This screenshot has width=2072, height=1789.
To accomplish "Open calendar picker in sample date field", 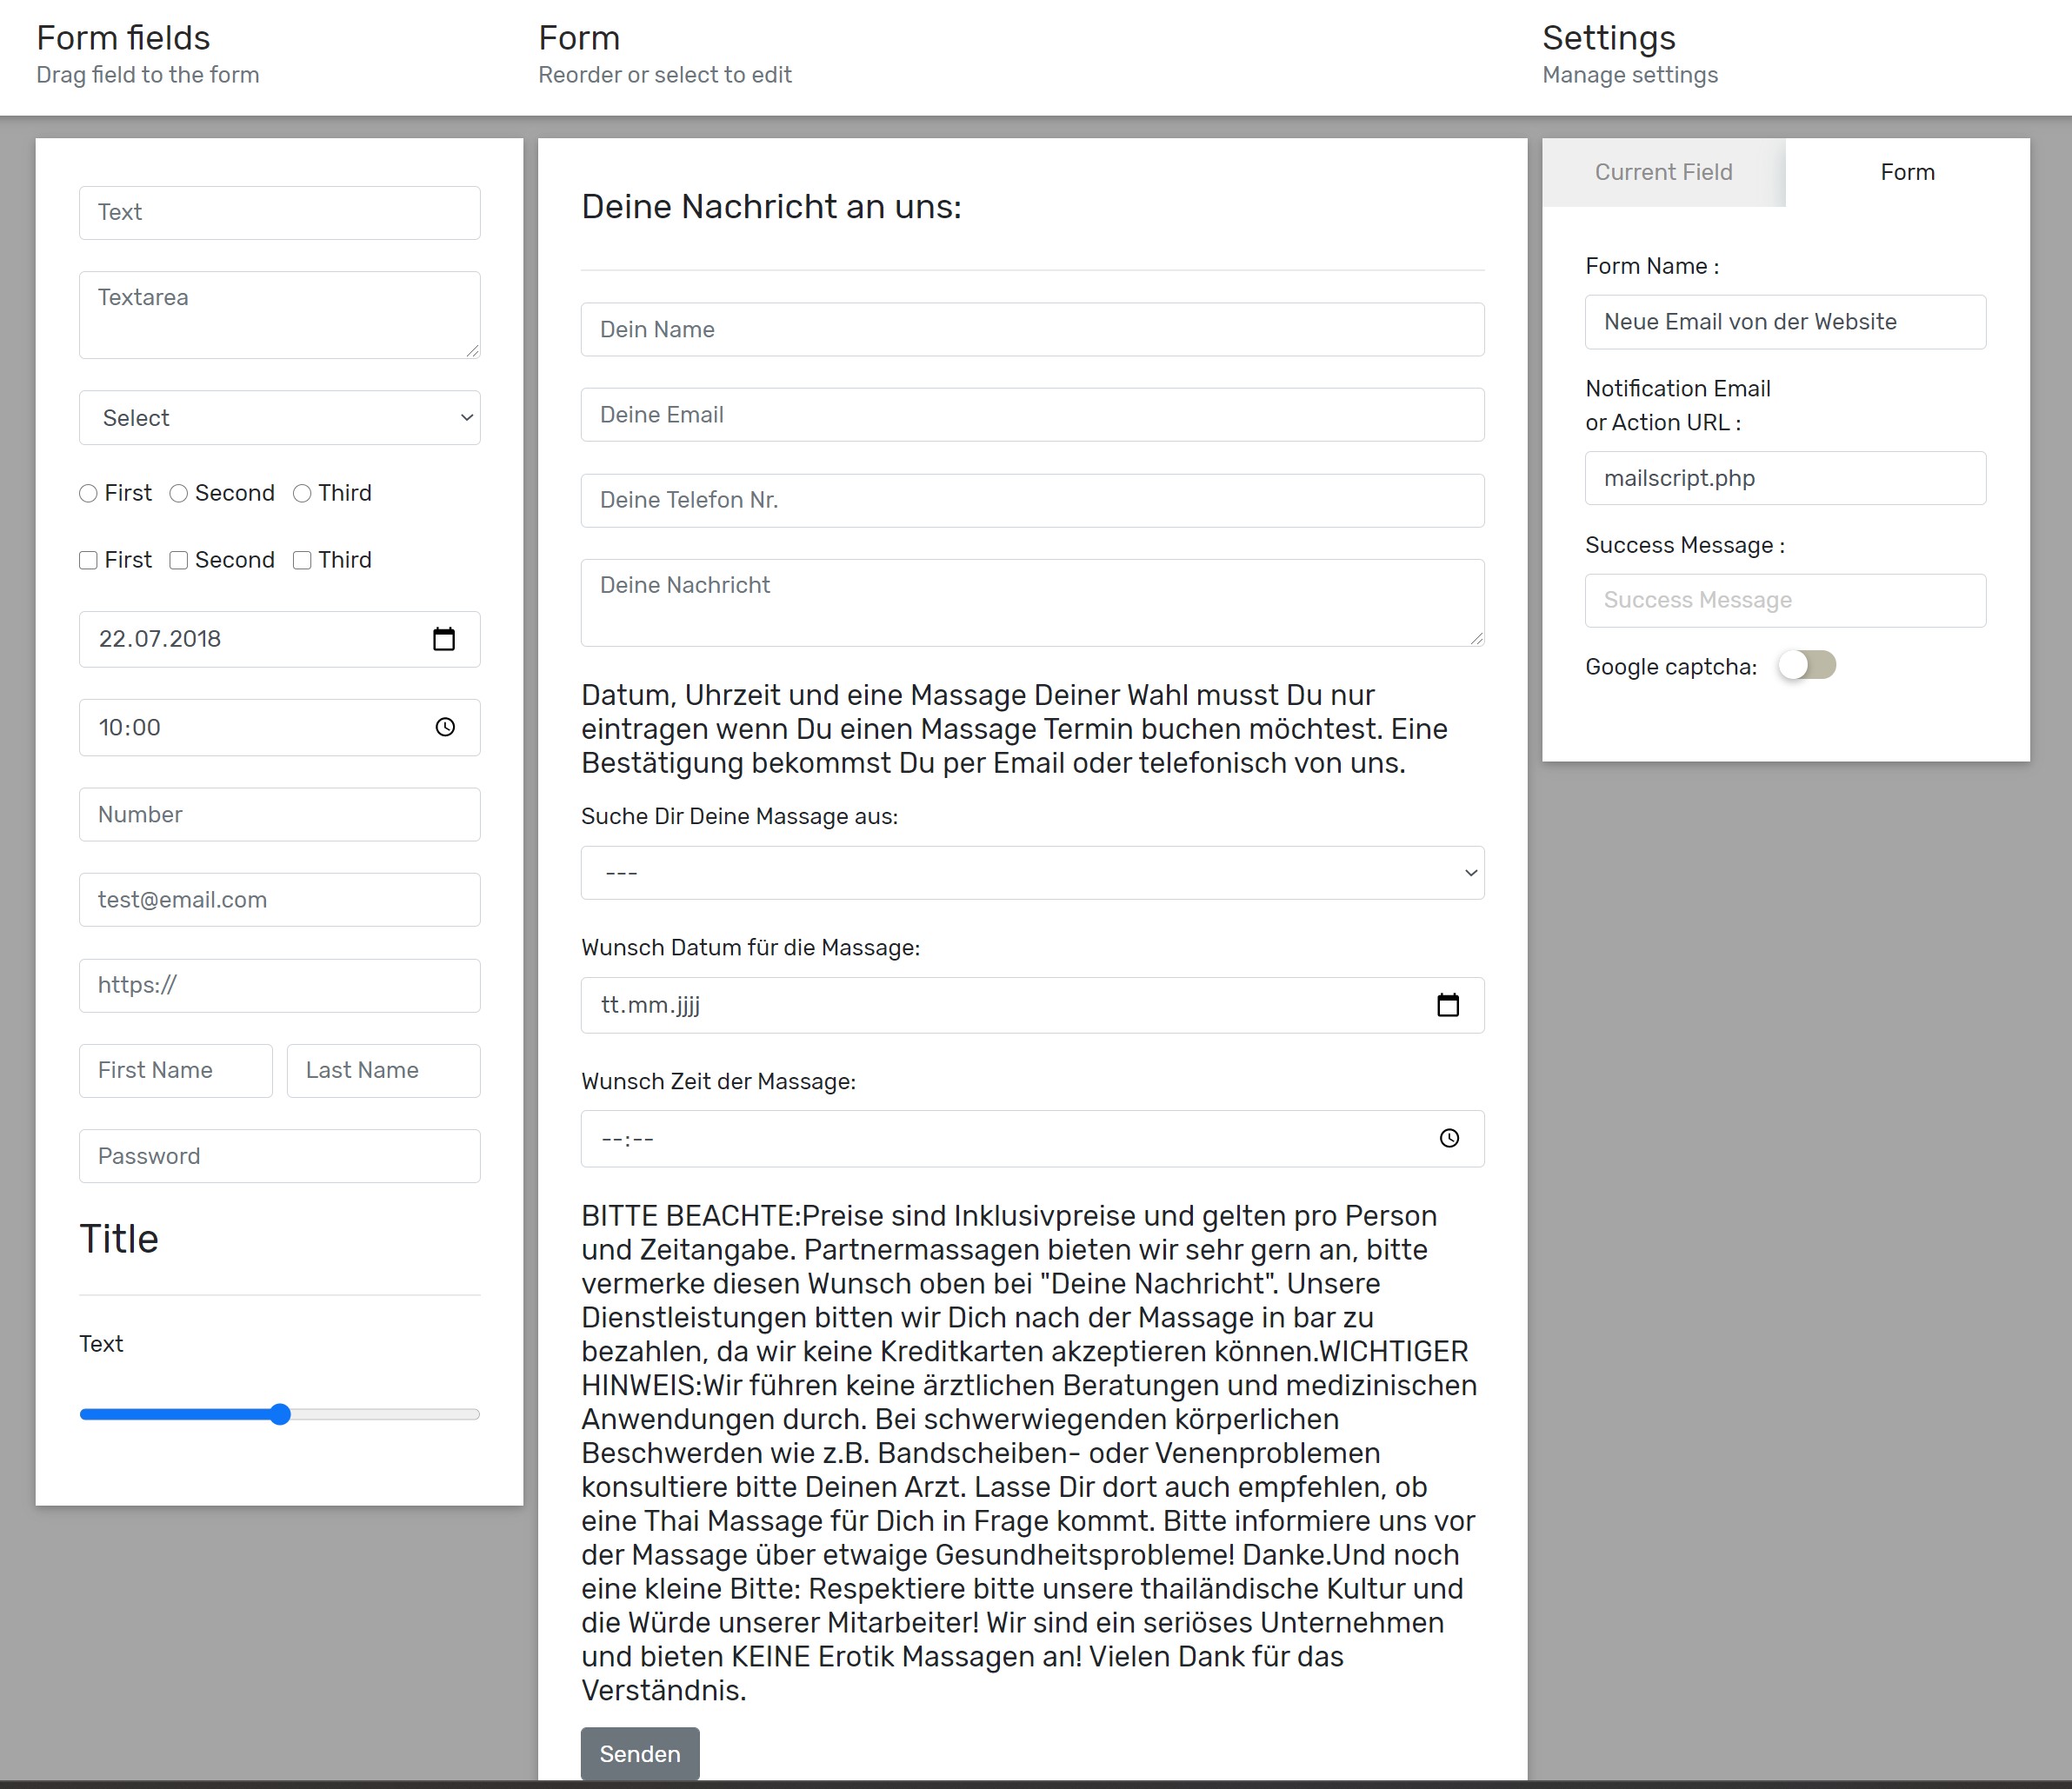I will 444,639.
